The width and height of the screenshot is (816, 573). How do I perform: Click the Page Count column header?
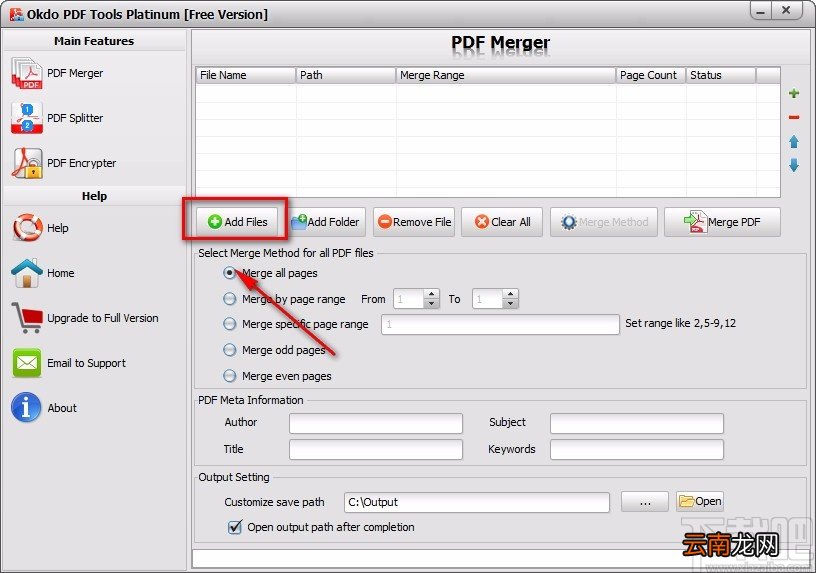(x=651, y=75)
